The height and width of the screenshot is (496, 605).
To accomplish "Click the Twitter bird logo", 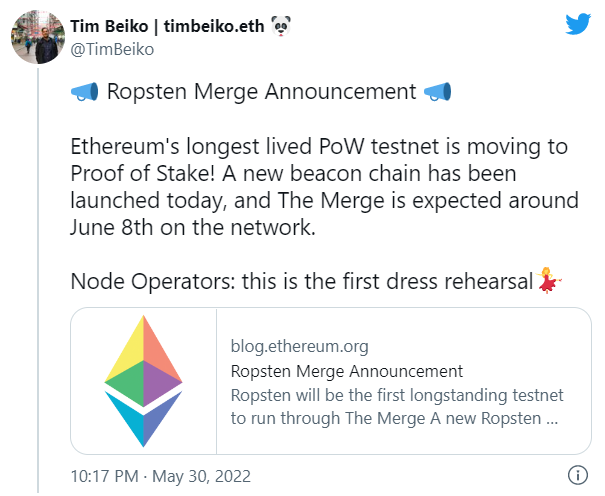I will [x=578, y=24].
